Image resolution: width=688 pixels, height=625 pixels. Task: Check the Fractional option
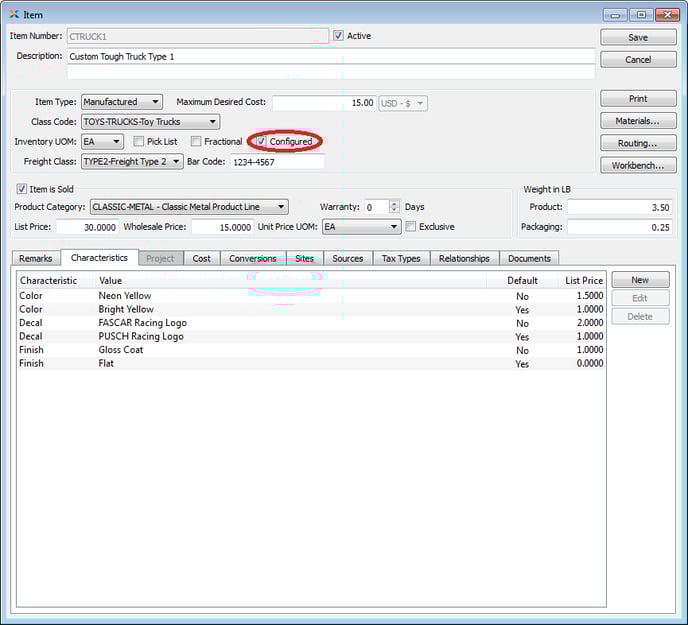coord(196,142)
